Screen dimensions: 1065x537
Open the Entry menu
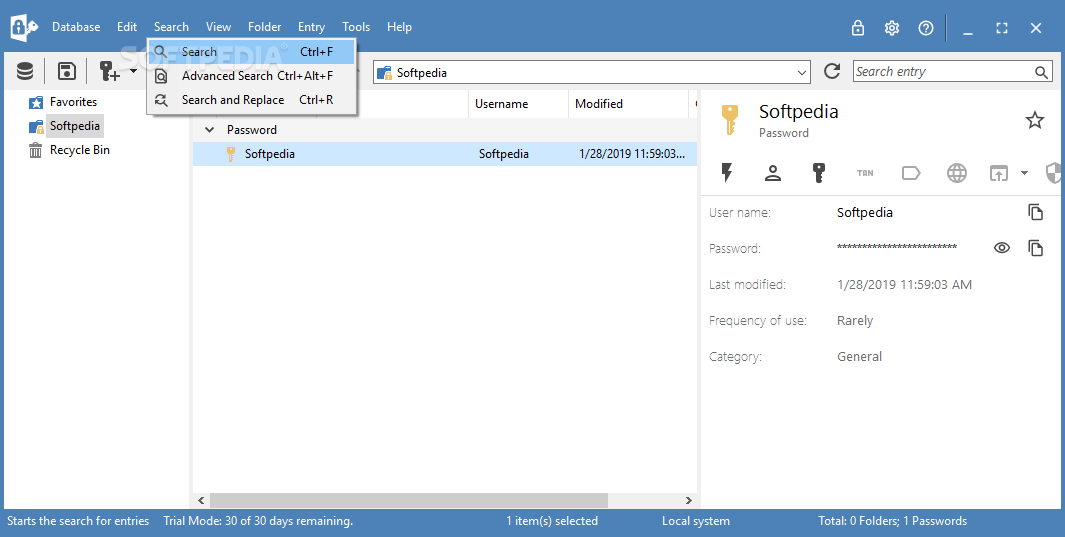[x=311, y=27]
